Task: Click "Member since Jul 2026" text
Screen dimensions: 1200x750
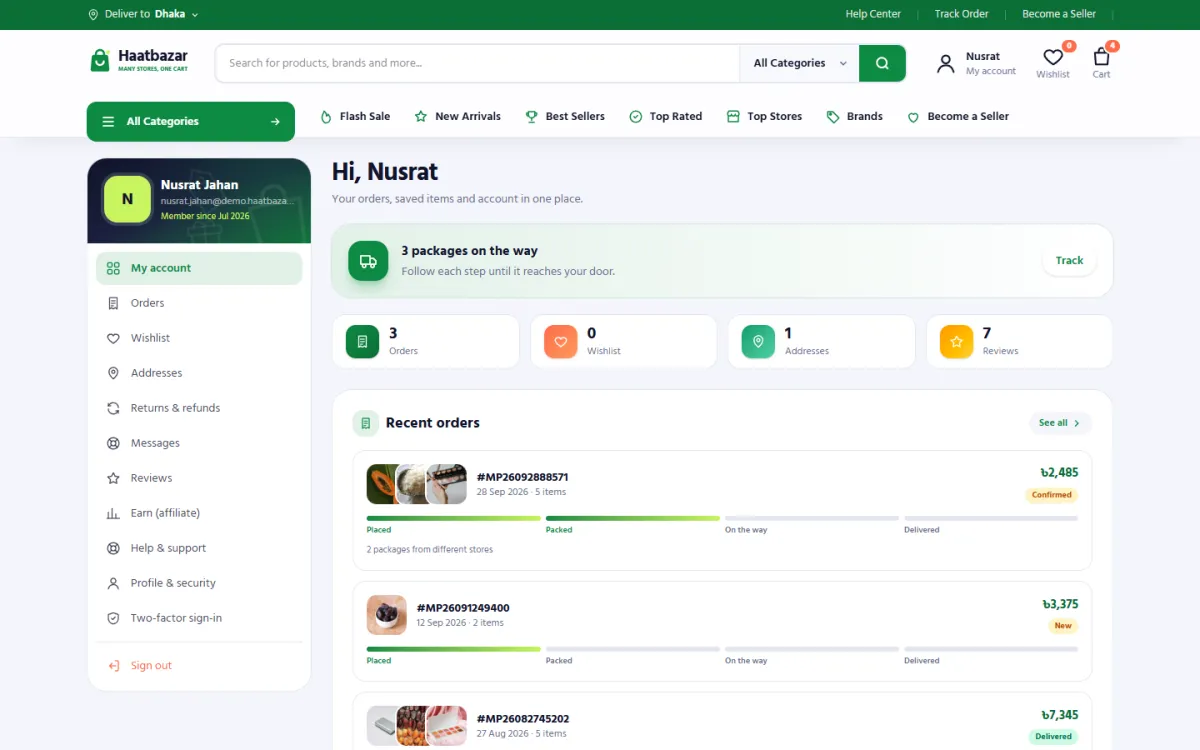Action: [205, 216]
